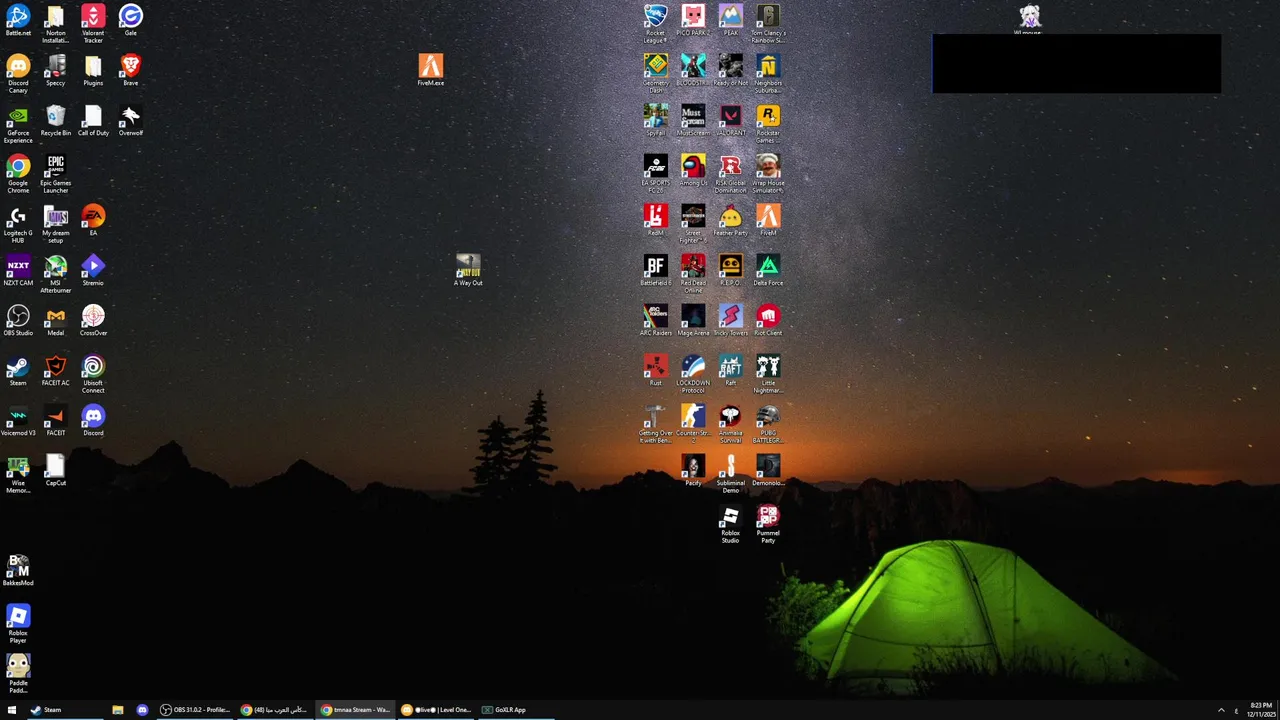Open the Rocket League game shortcut
This screenshot has height=720, width=1280.
pyautogui.click(x=655, y=23)
